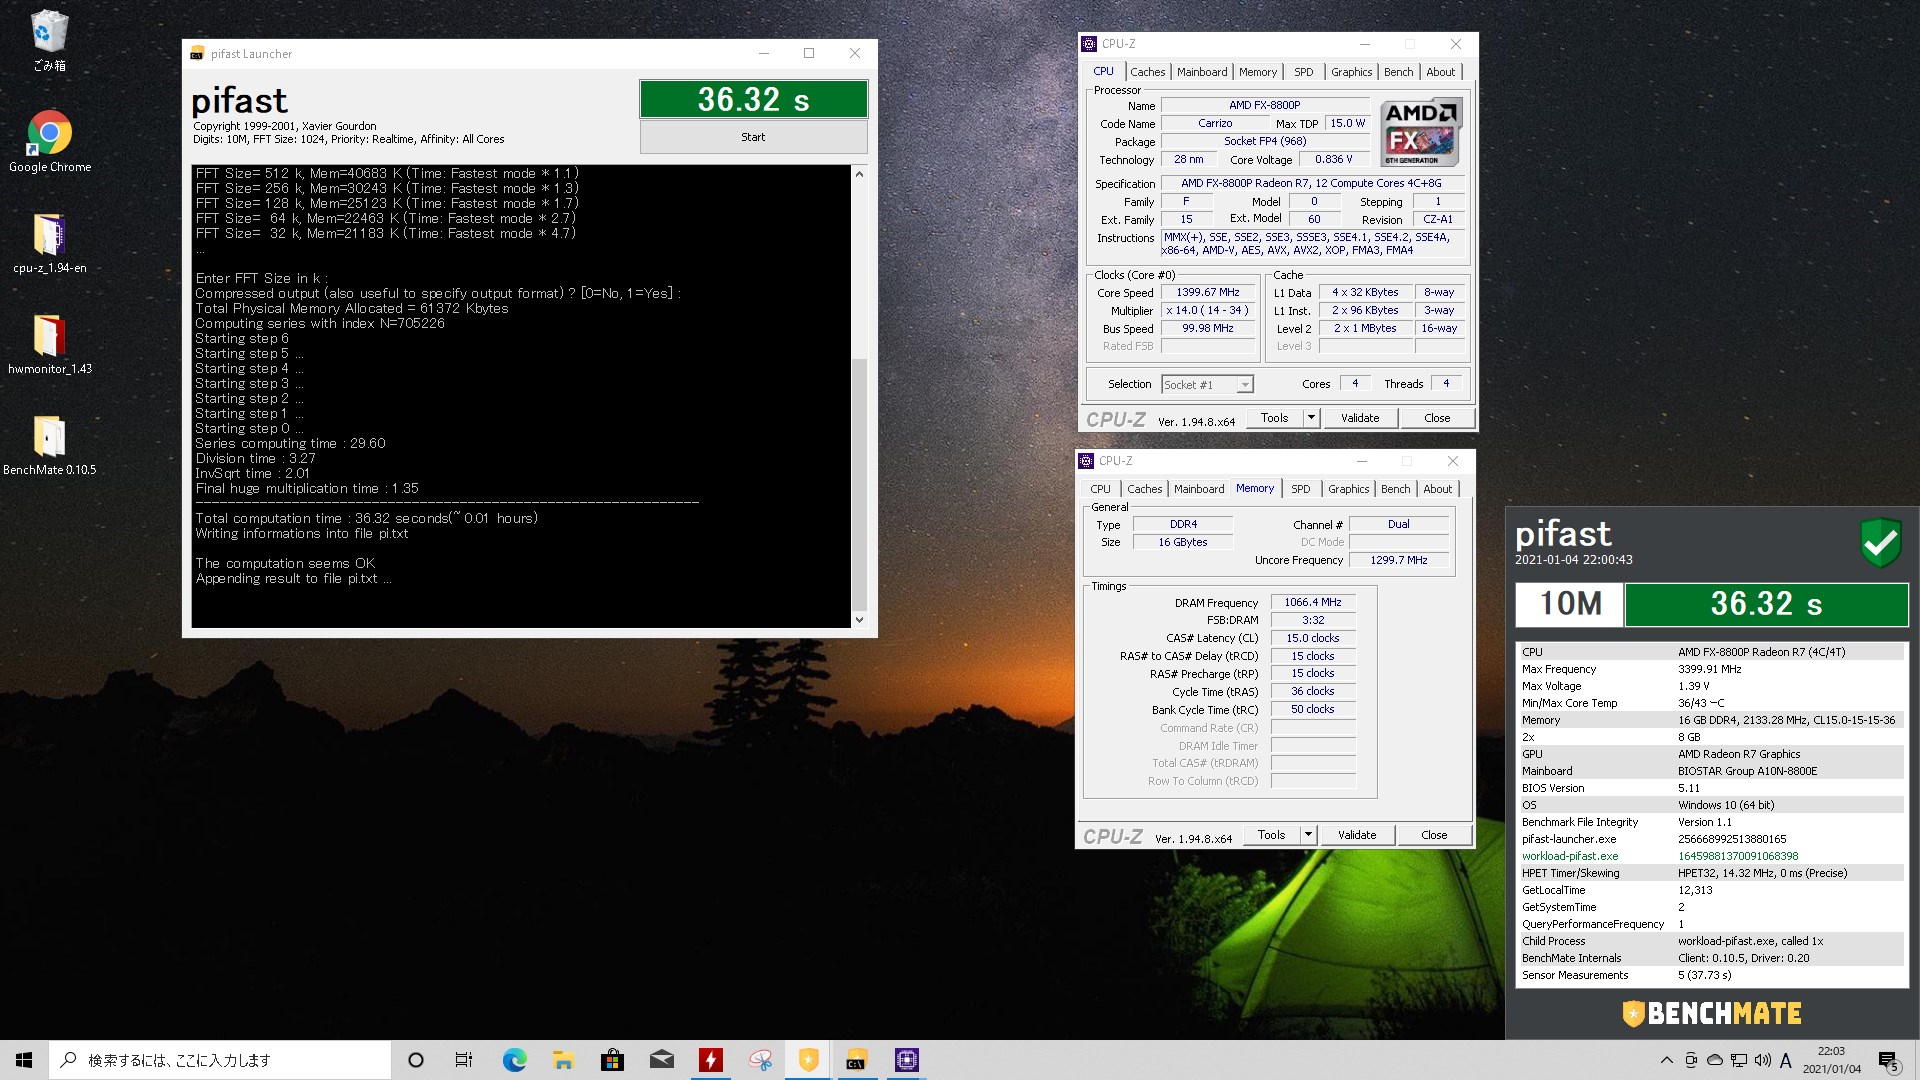1920x1080 pixels.
Task: Click Close button in lower CPU-Z window
Action: [x=1433, y=835]
